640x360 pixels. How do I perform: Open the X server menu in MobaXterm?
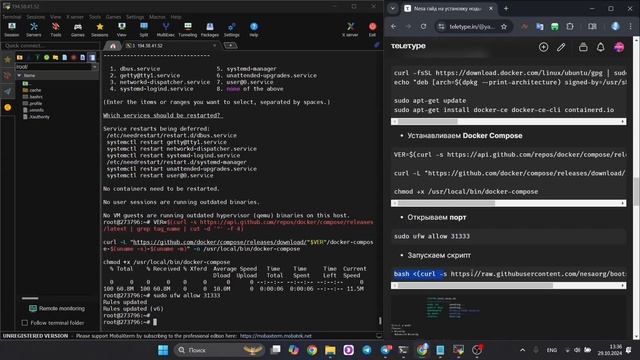[75, 17]
